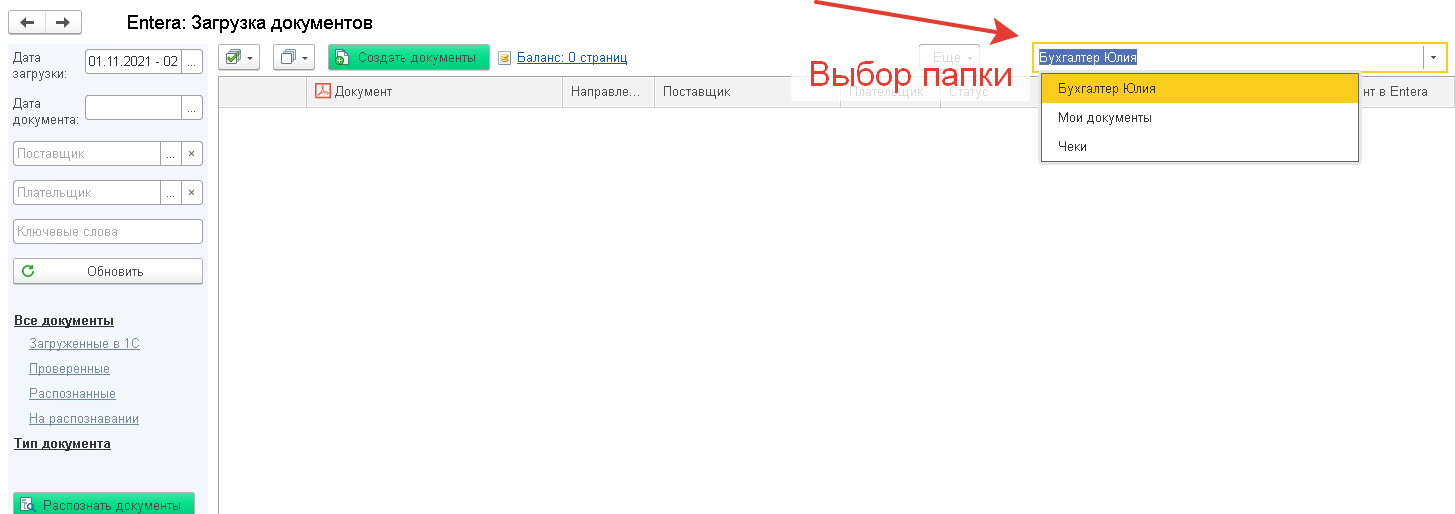The image size is (1455, 514).
Task: Click the balance notepad icon
Action: 505,58
